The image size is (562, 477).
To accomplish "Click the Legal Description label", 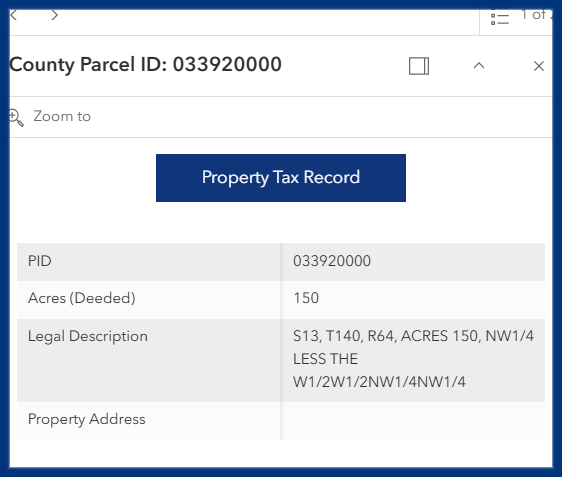I will click(88, 337).
